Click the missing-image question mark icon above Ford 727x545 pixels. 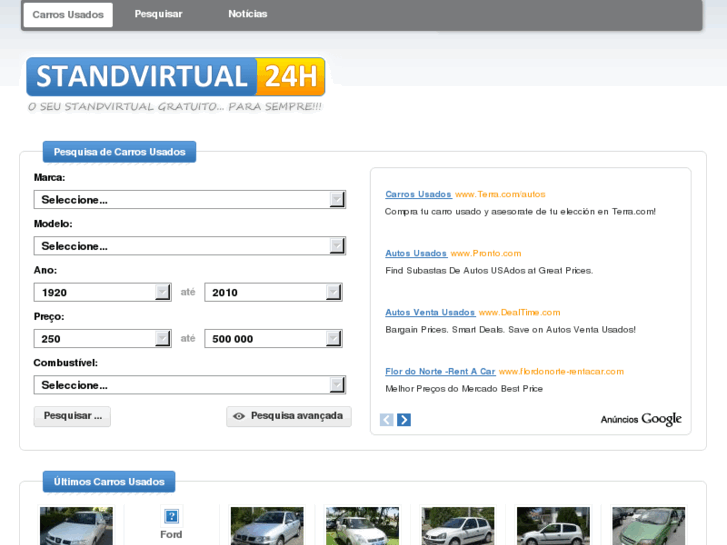pos(171,516)
